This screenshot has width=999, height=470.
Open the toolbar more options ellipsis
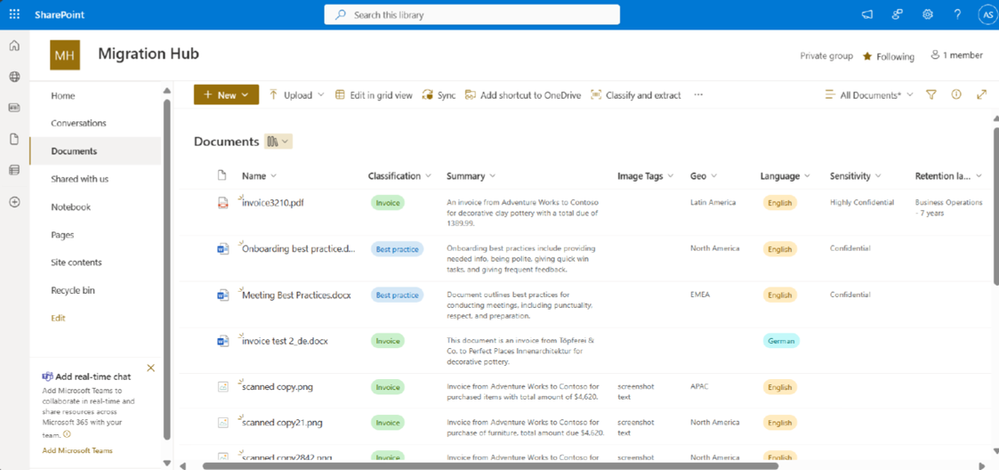tap(698, 95)
